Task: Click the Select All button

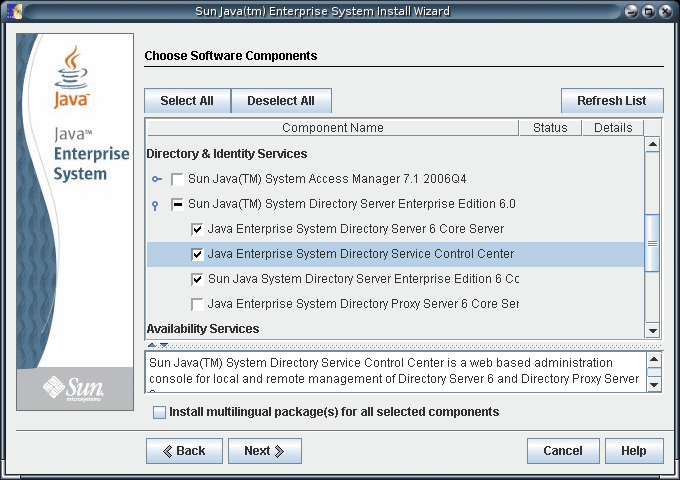Action: tap(187, 101)
